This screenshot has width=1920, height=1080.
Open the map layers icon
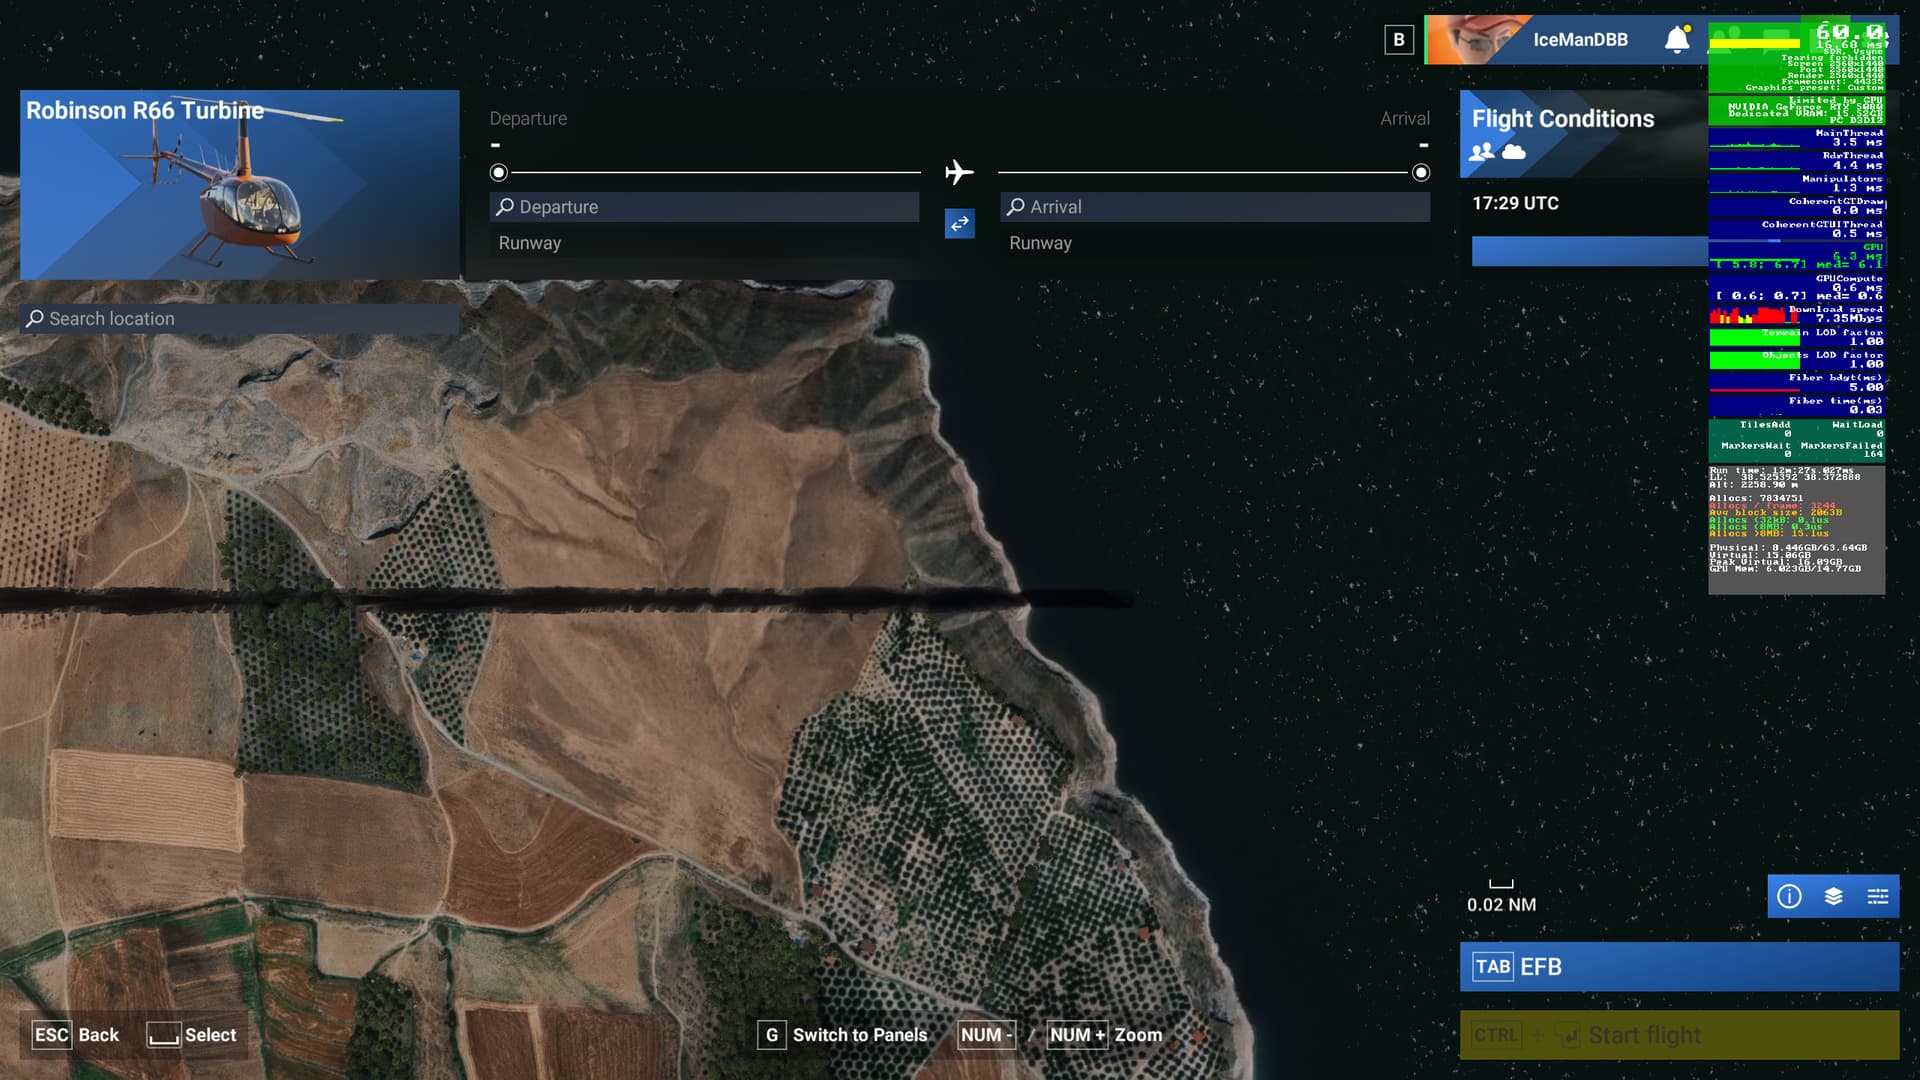[x=1833, y=897]
